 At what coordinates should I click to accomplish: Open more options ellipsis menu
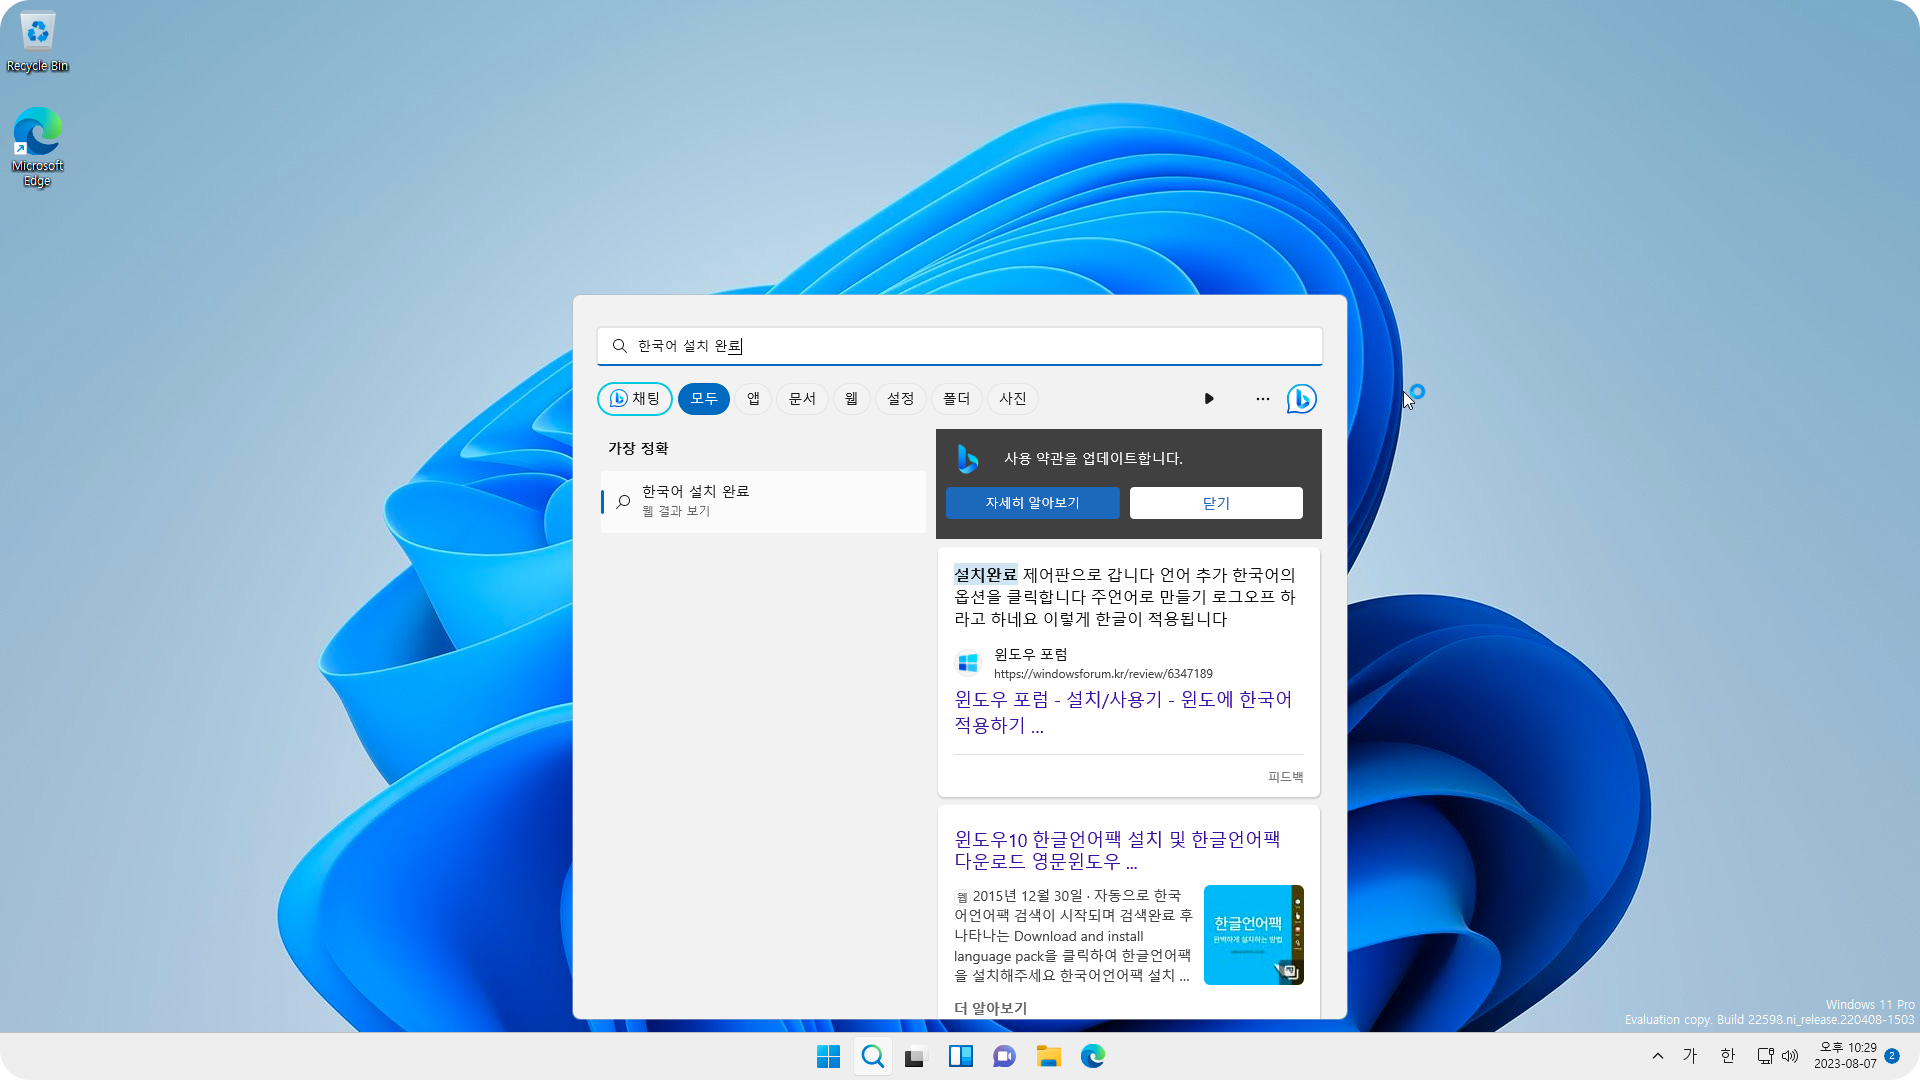[x=1262, y=399]
